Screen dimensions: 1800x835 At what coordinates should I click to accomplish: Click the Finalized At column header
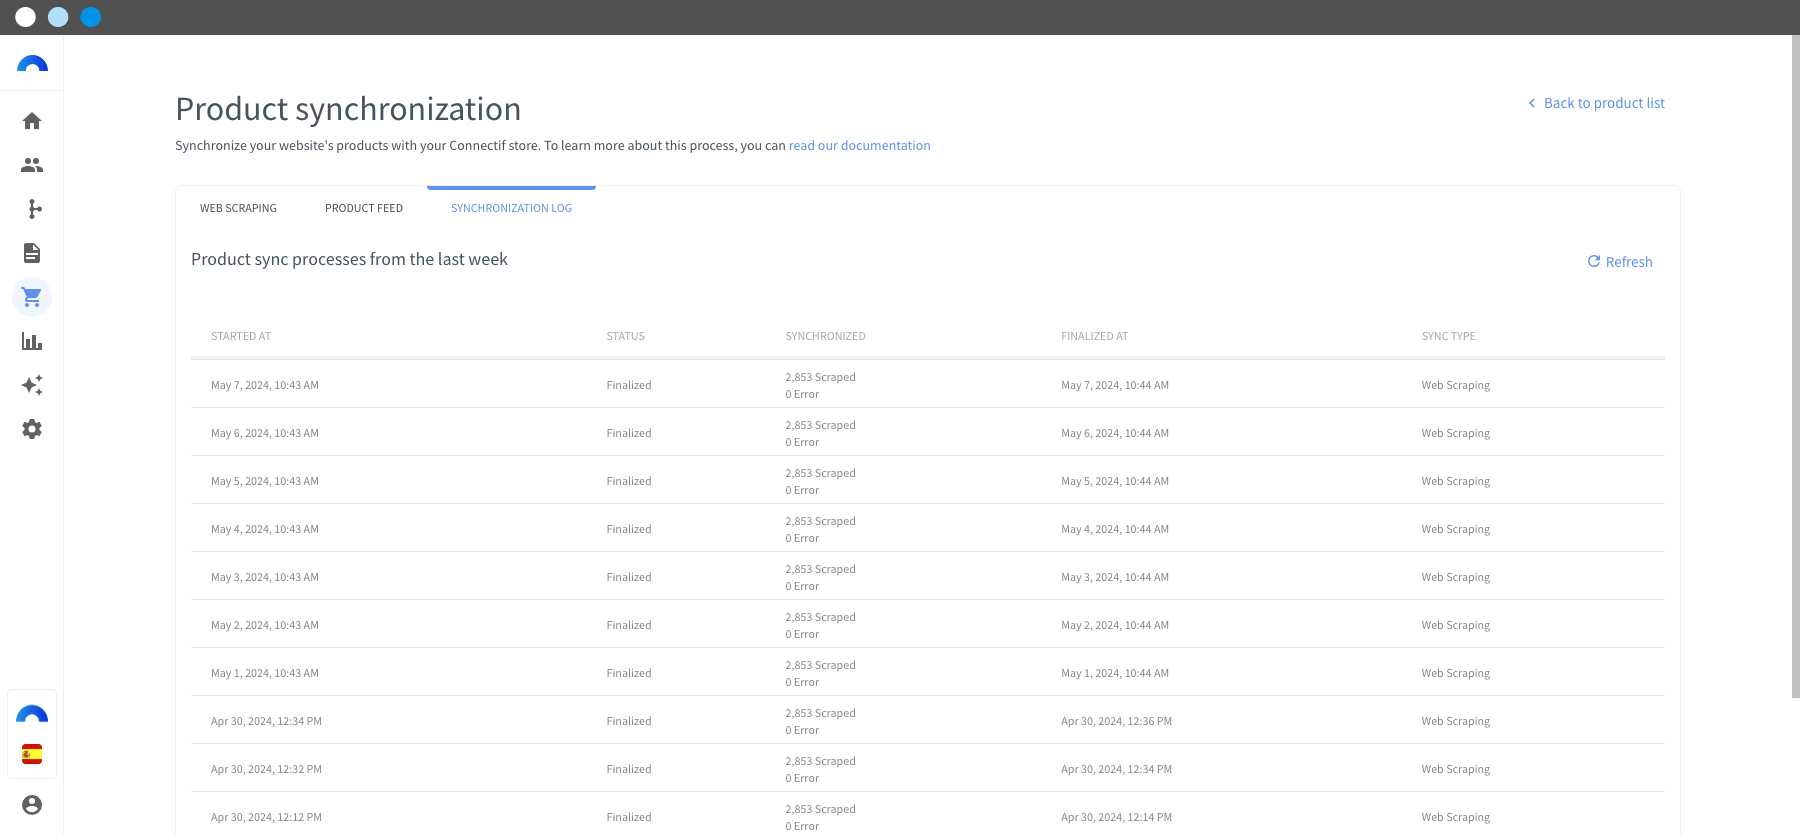pos(1094,336)
